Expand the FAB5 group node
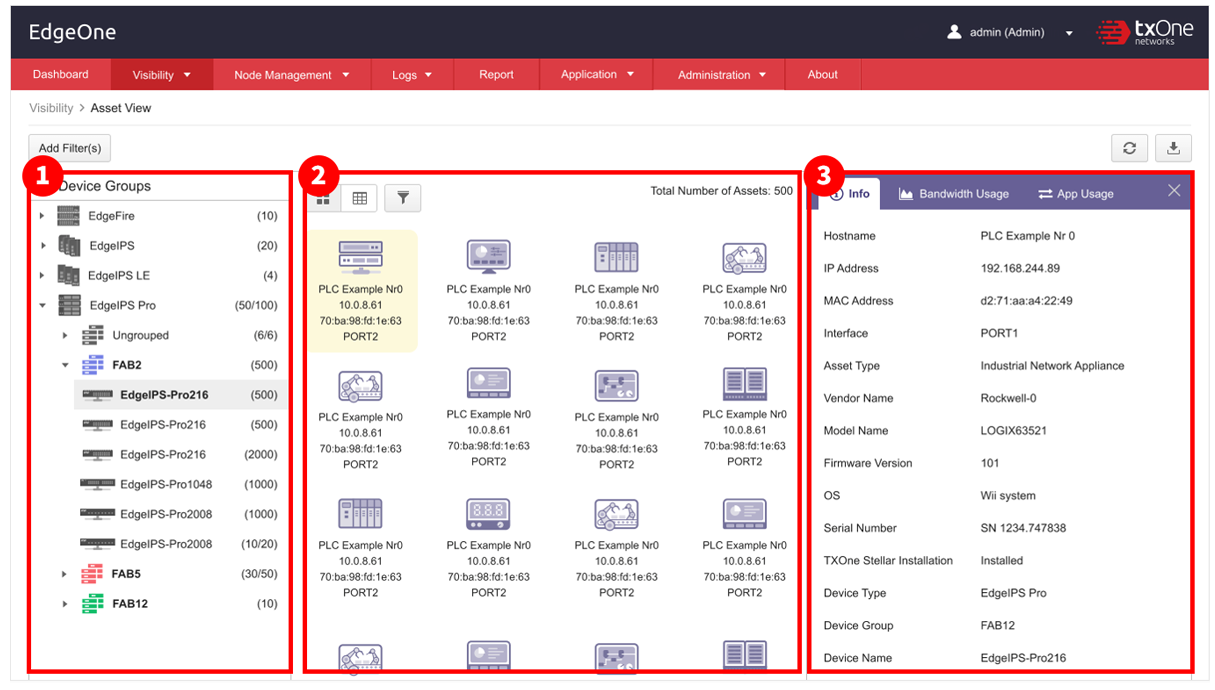Image resolution: width=1215 pixels, height=690 pixels. point(65,574)
